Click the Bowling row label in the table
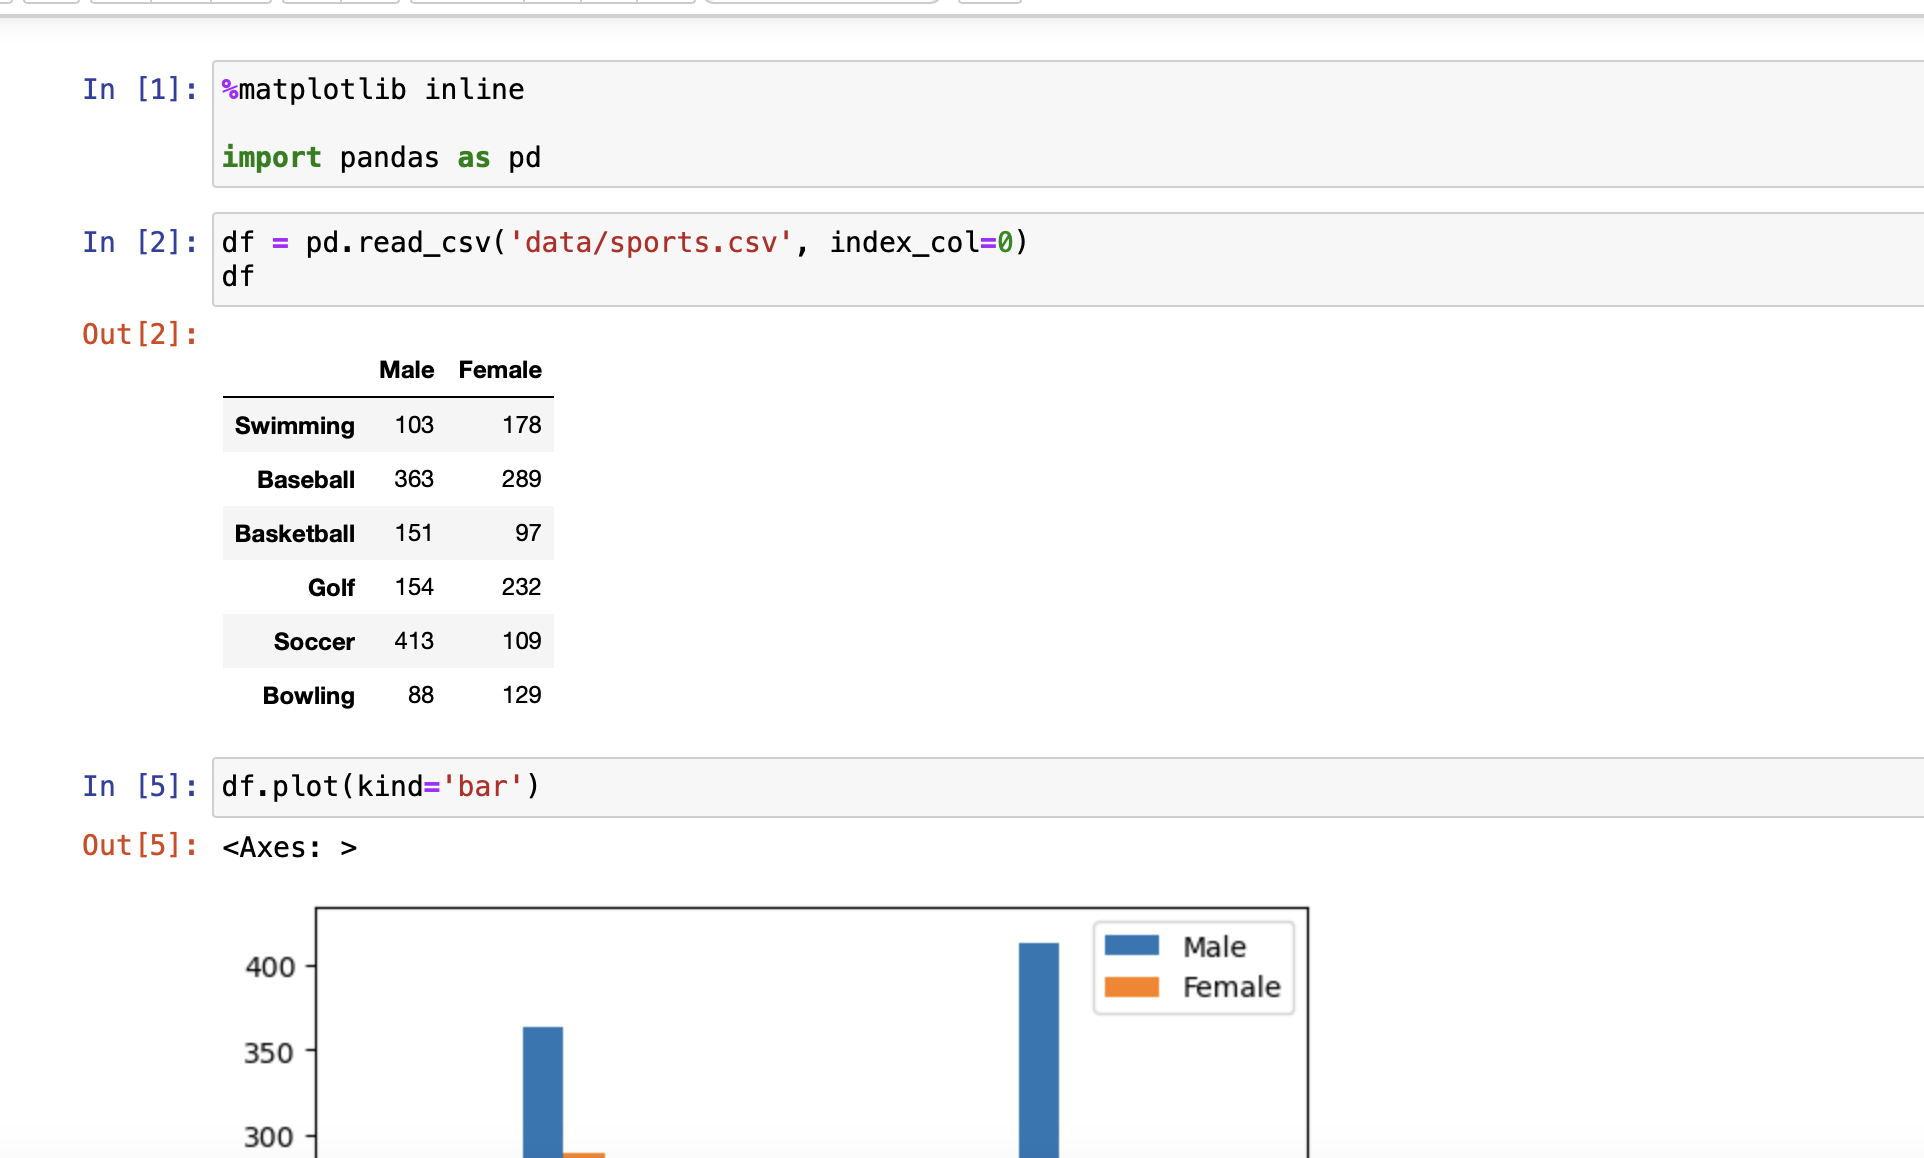Viewport: 1924px width, 1158px height. click(x=308, y=696)
